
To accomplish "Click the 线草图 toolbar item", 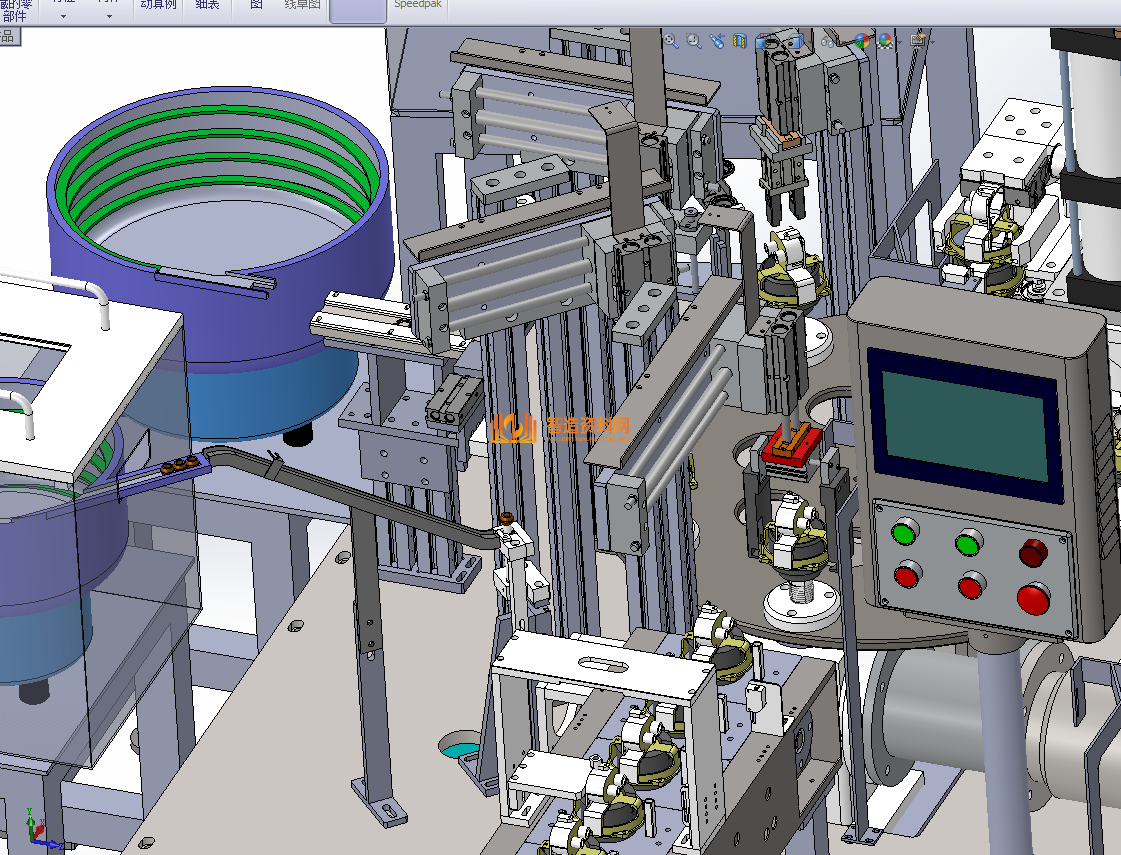I will point(302,5).
